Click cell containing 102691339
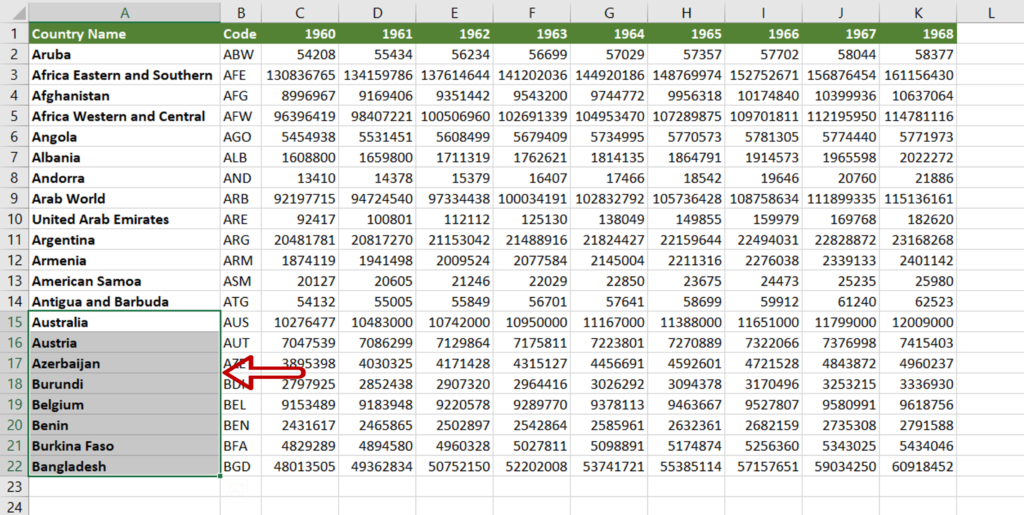Image resolution: width=1024 pixels, height=515 pixels. tap(532, 116)
